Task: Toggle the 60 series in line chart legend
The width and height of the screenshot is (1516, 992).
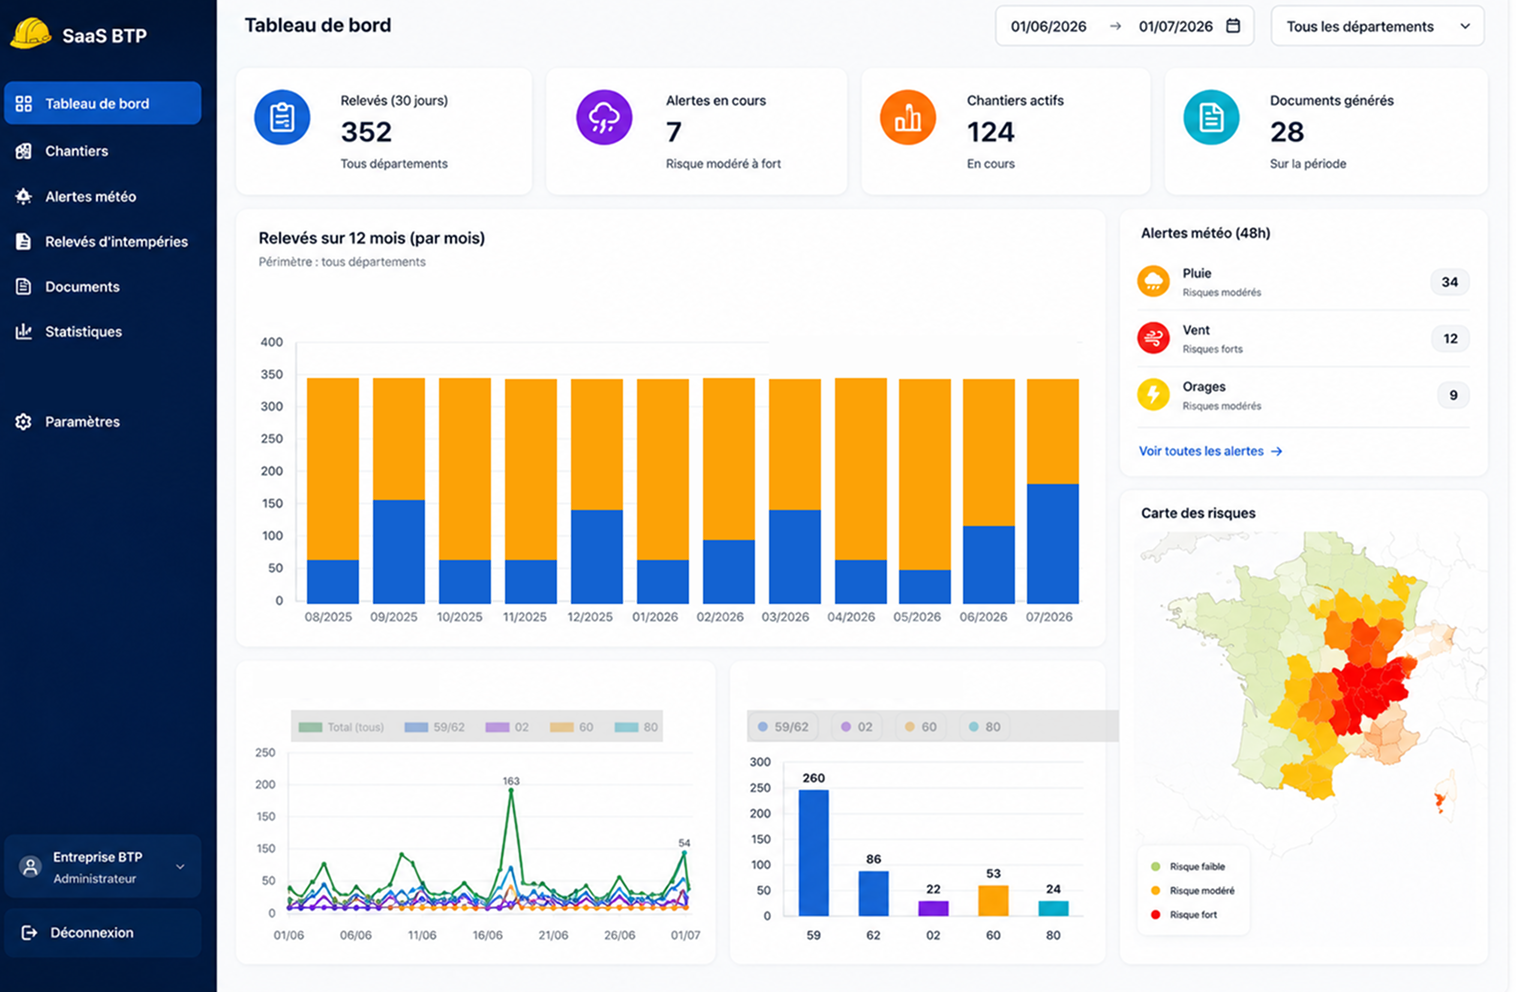Action: [x=571, y=727]
